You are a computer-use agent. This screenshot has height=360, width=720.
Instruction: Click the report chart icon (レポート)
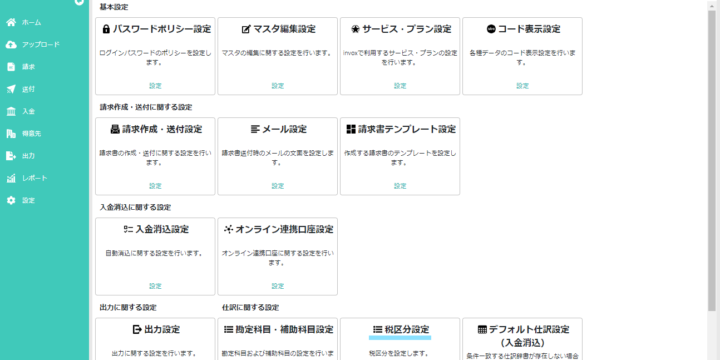pyautogui.click(x=11, y=178)
